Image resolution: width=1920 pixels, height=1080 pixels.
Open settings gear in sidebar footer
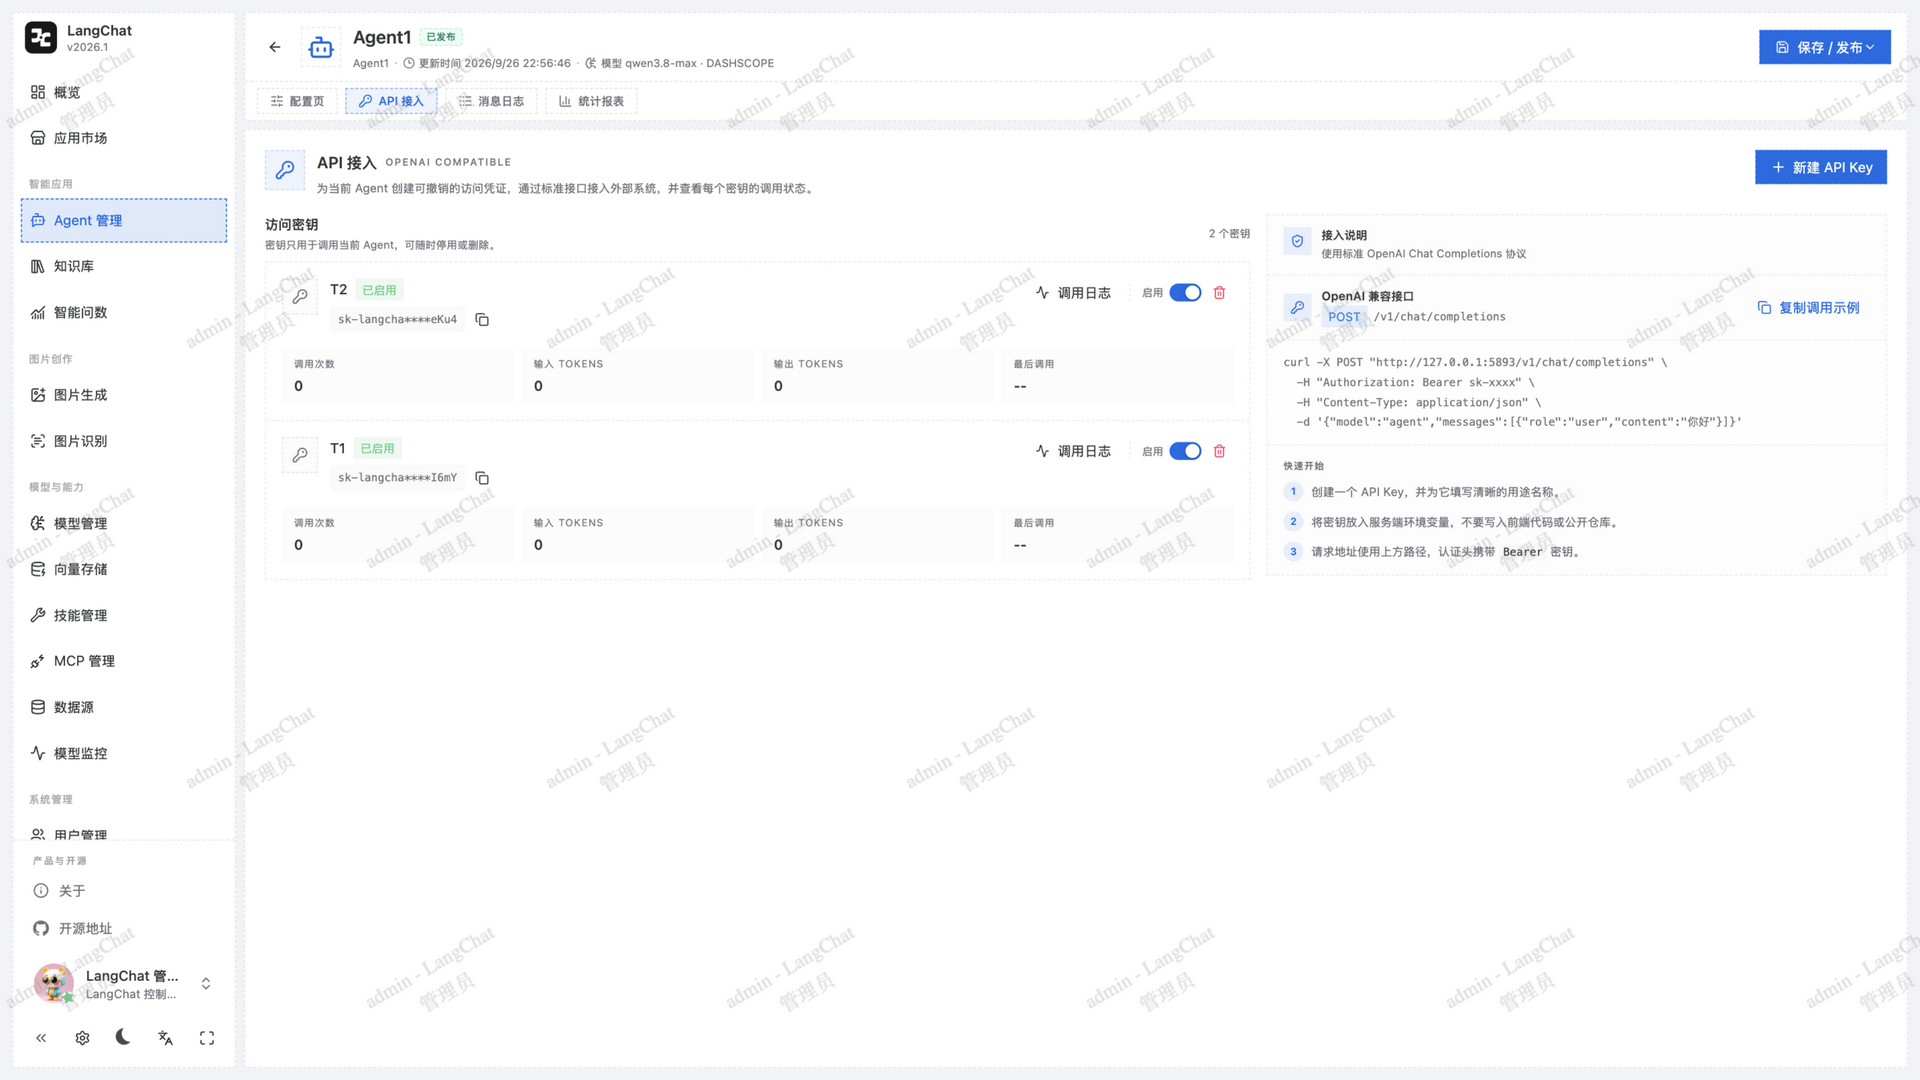click(x=82, y=1038)
